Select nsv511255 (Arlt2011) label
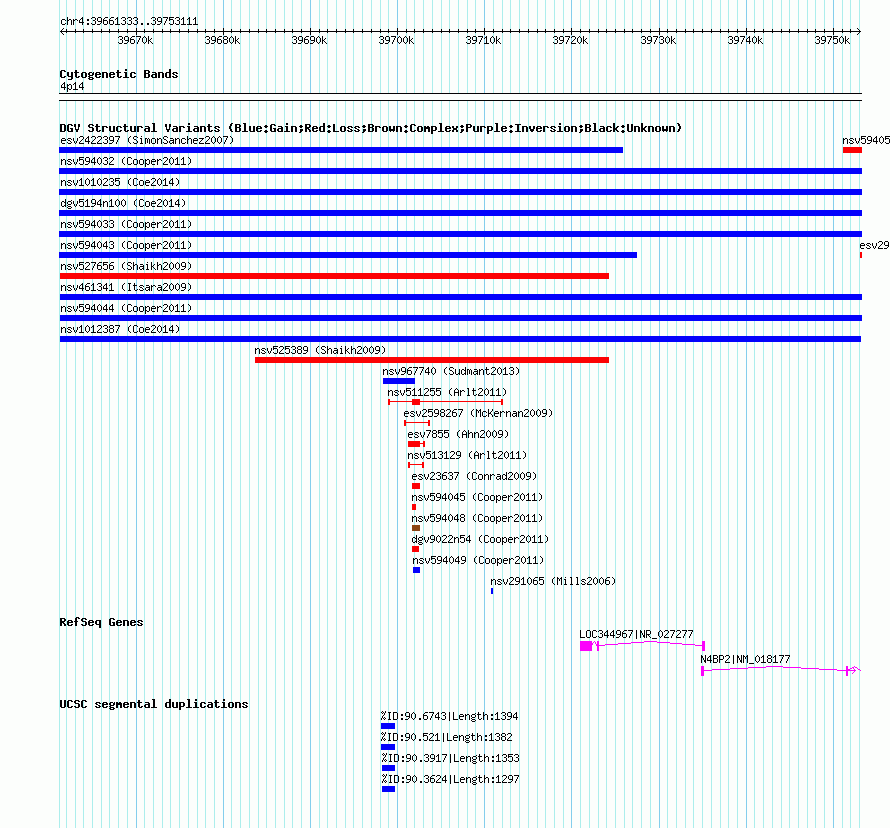This screenshot has width=890, height=828. click(447, 392)
